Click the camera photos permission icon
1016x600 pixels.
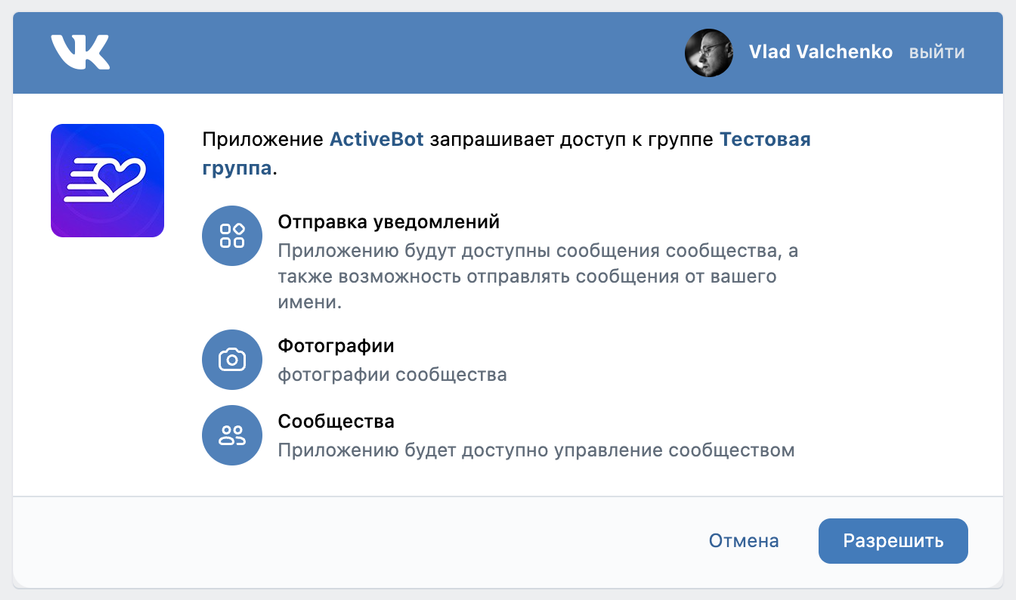[x=232, y=359]
